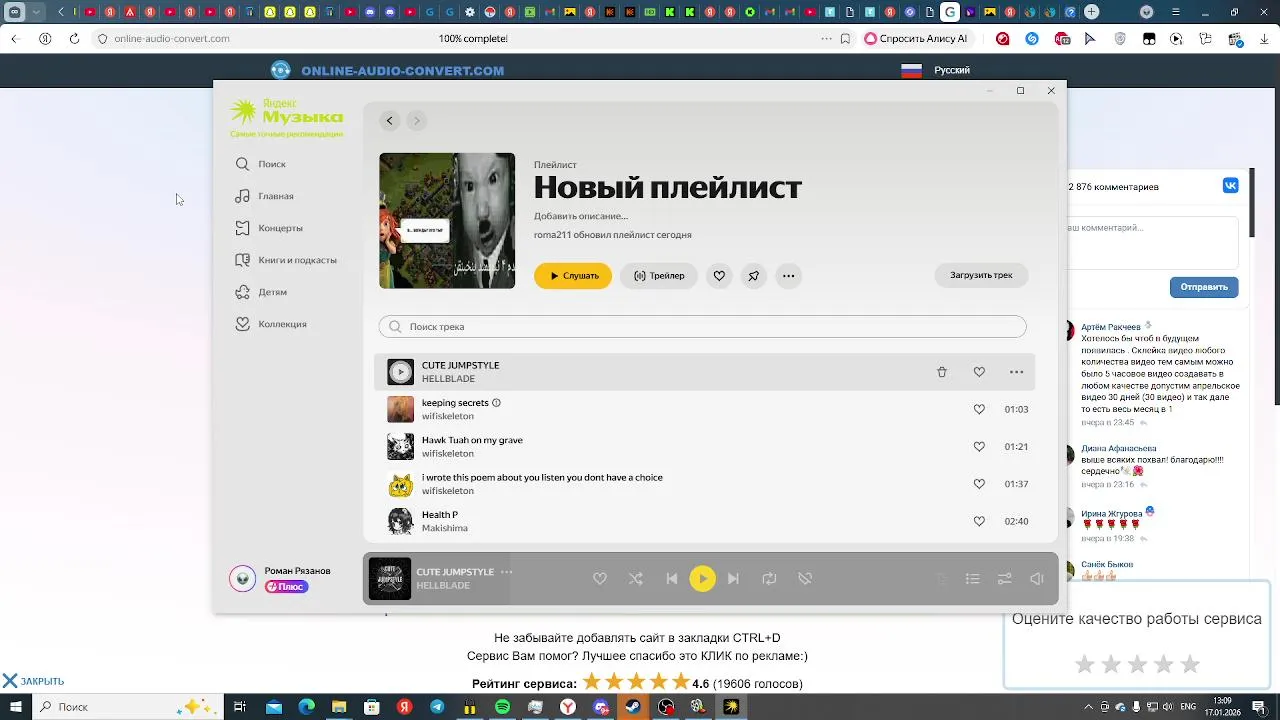Open Microsoft Edge from taskbar
Viewport: 1280px width, 720px height.
coord(307,707)
